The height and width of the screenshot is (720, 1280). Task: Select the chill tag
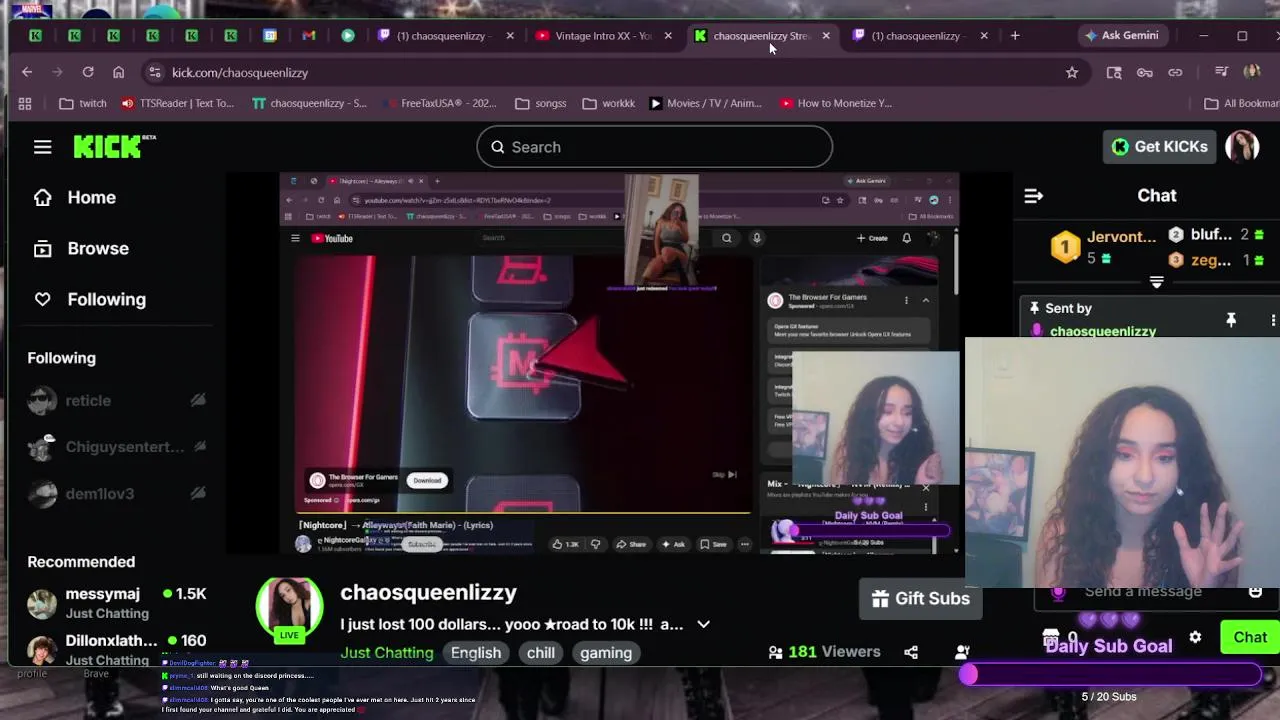pyautogui.click(x=541, y=652)
